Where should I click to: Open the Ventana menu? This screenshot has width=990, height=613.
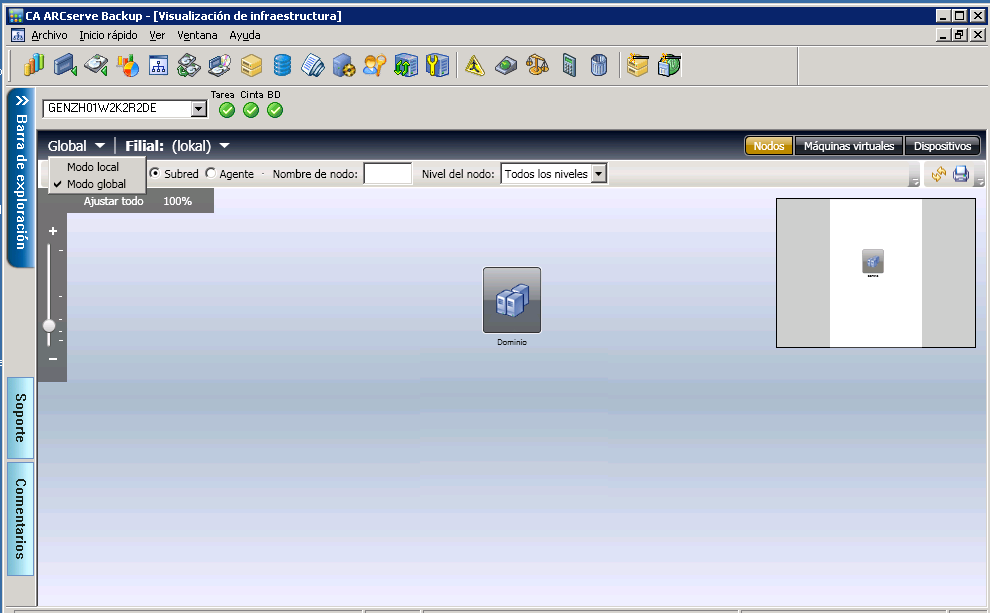click(197, 35)
